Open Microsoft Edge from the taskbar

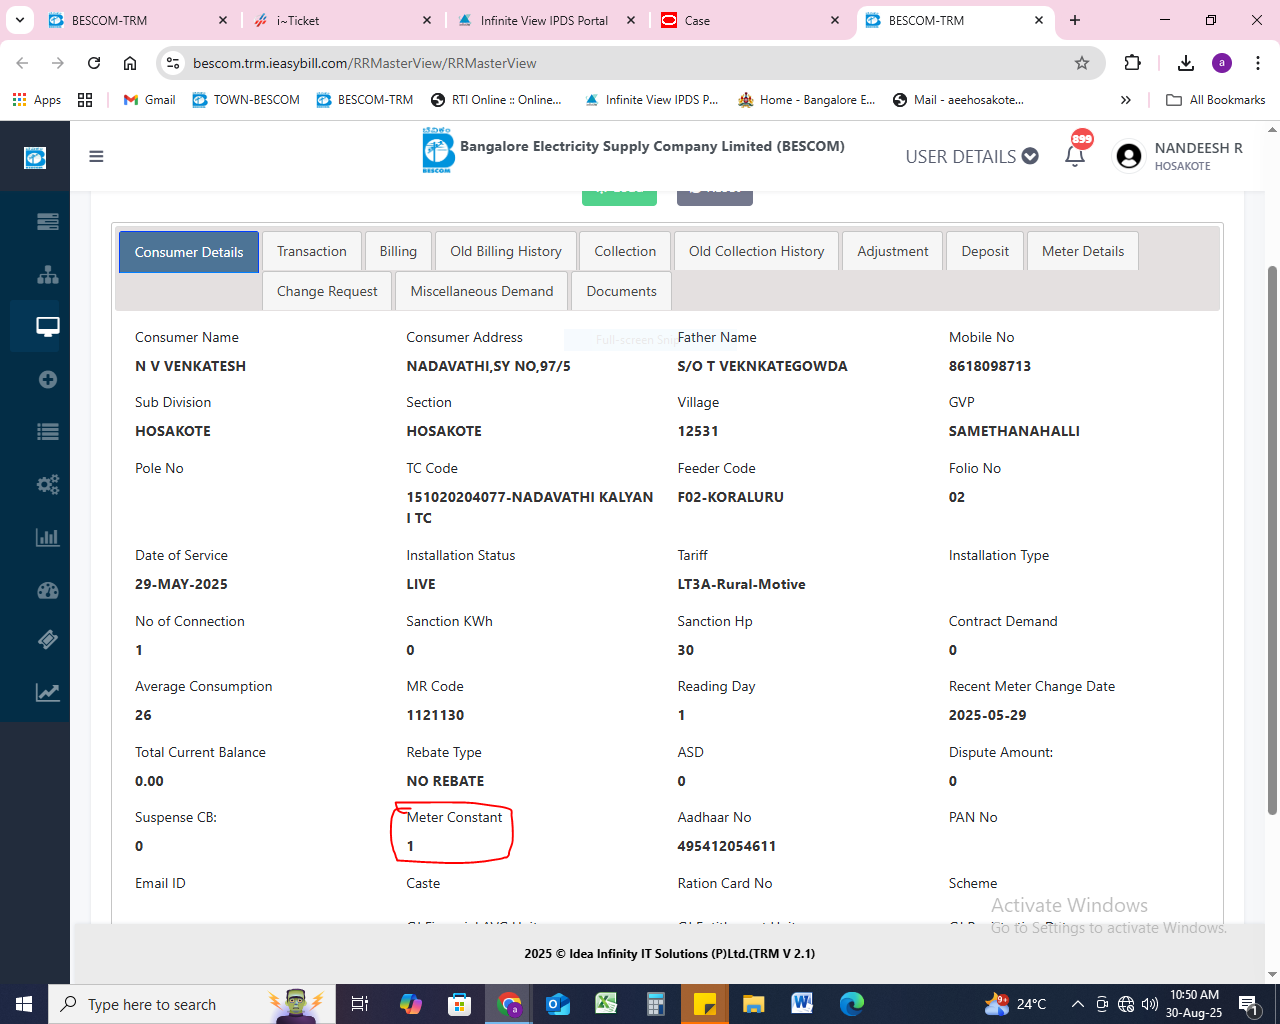click(851, 1003)
